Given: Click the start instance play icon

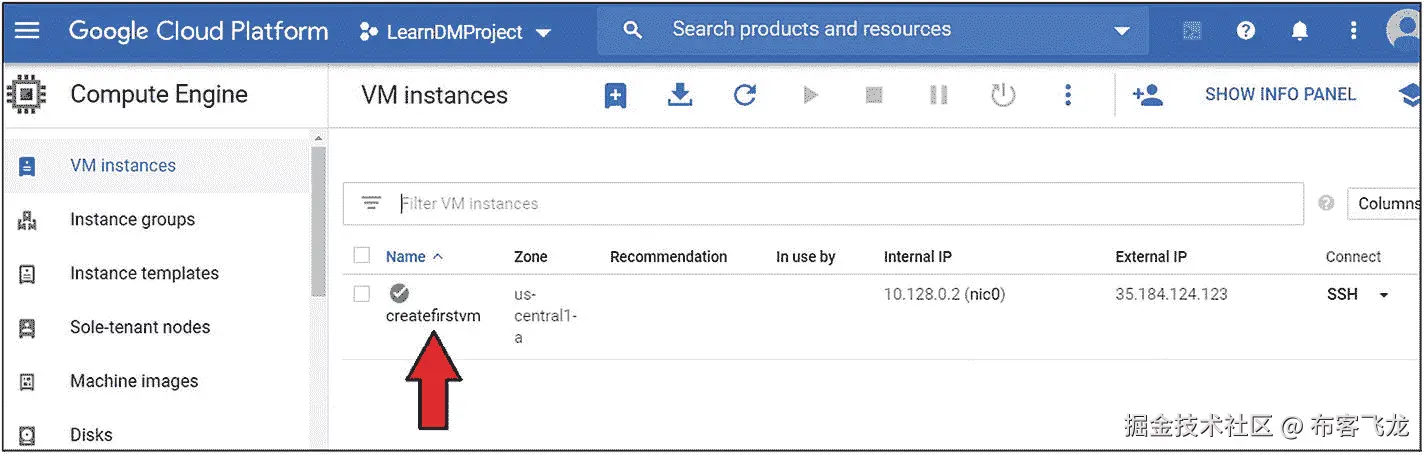Looking at the screenshot, I should [810, 95].
